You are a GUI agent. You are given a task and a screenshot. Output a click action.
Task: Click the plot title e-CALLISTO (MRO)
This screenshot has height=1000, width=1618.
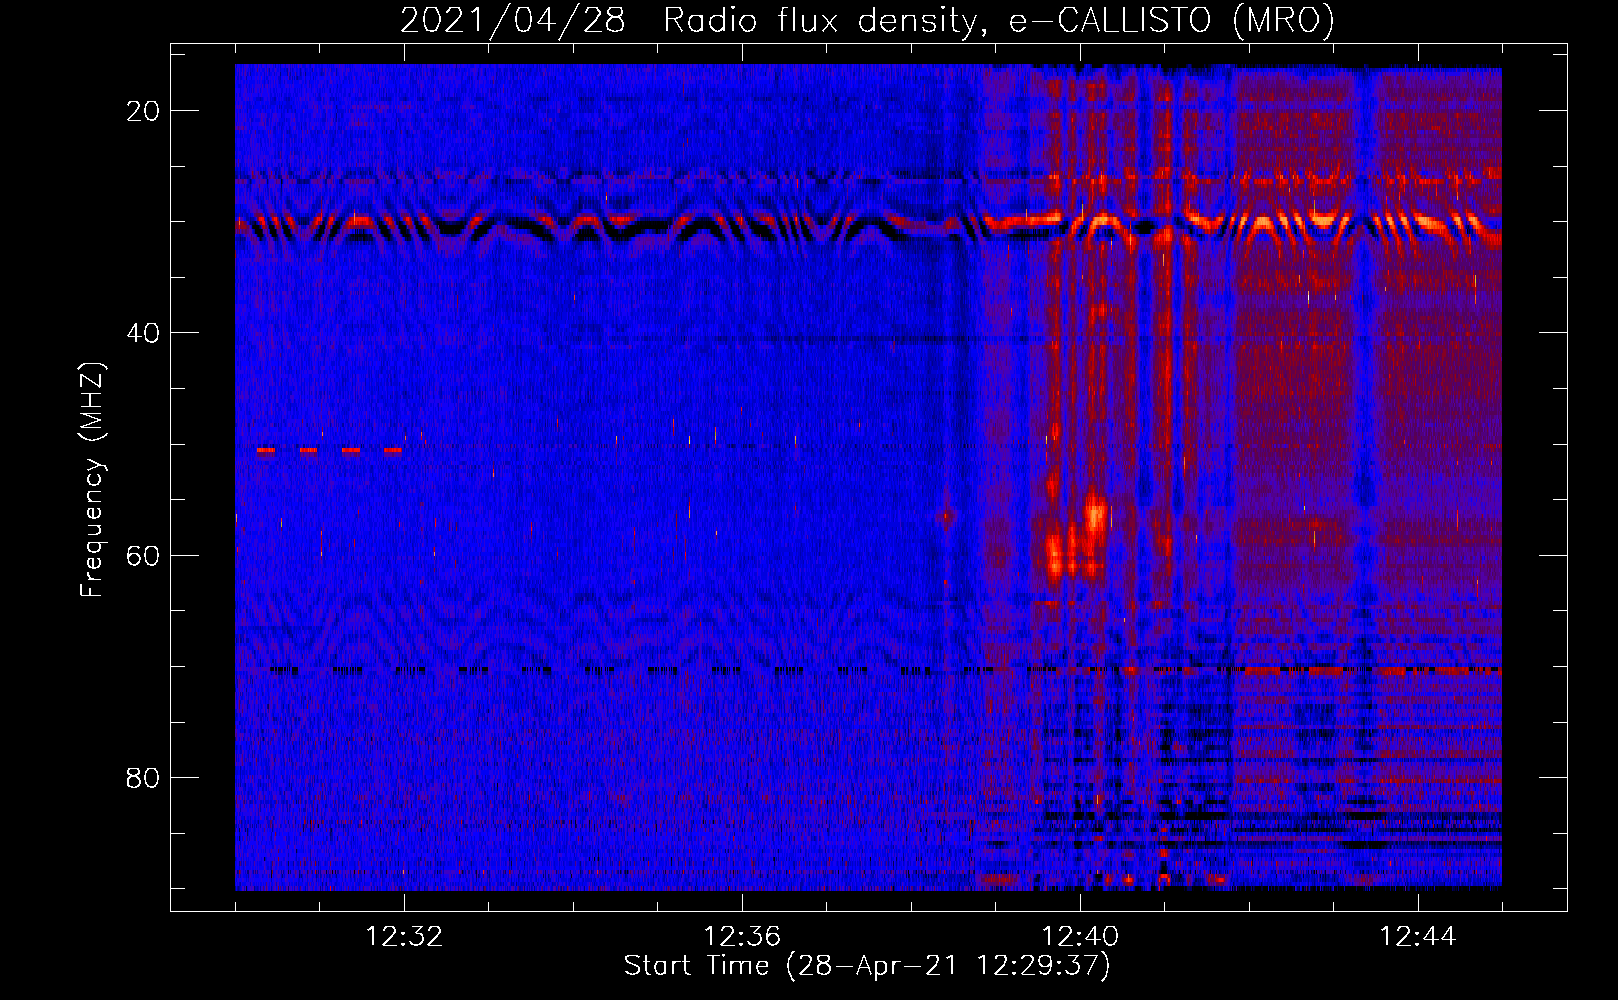867,20
